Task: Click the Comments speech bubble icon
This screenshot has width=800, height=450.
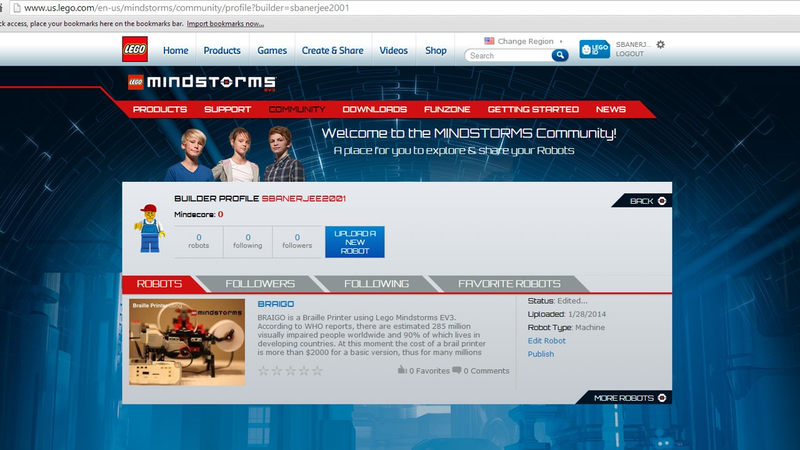Action: [x=457, y=370]
